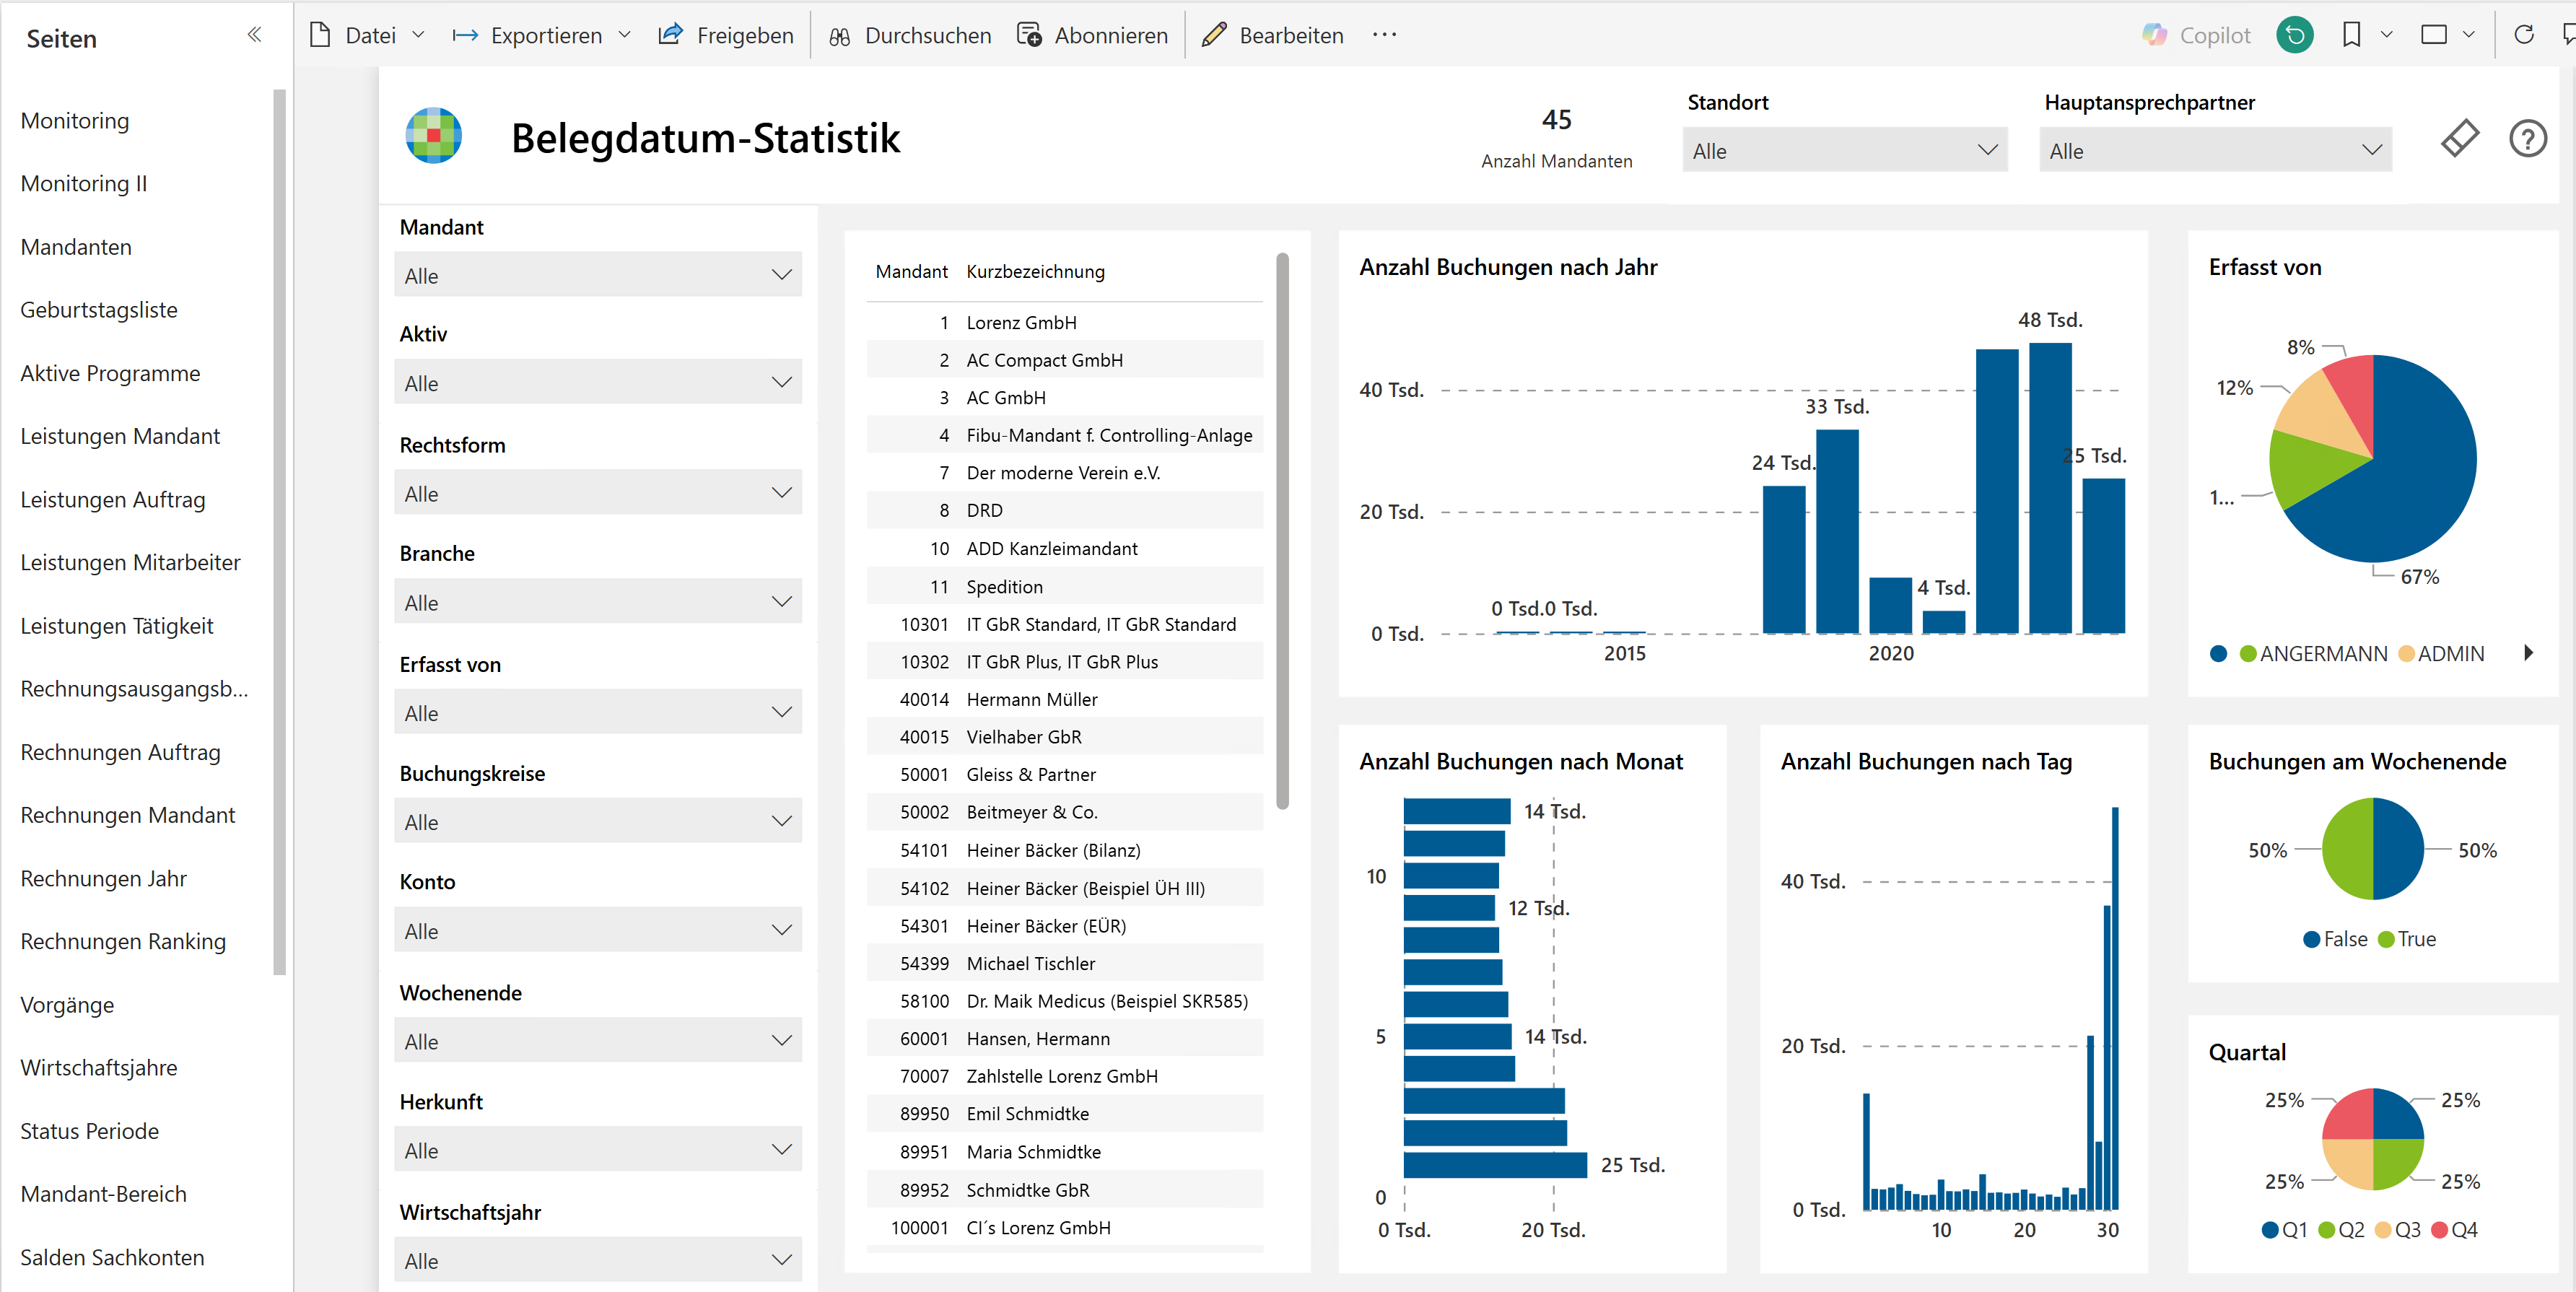Screen dimensions: 2576x1292
Task: Go to the Rechnungen Ranking page
Action: point(123,941)
